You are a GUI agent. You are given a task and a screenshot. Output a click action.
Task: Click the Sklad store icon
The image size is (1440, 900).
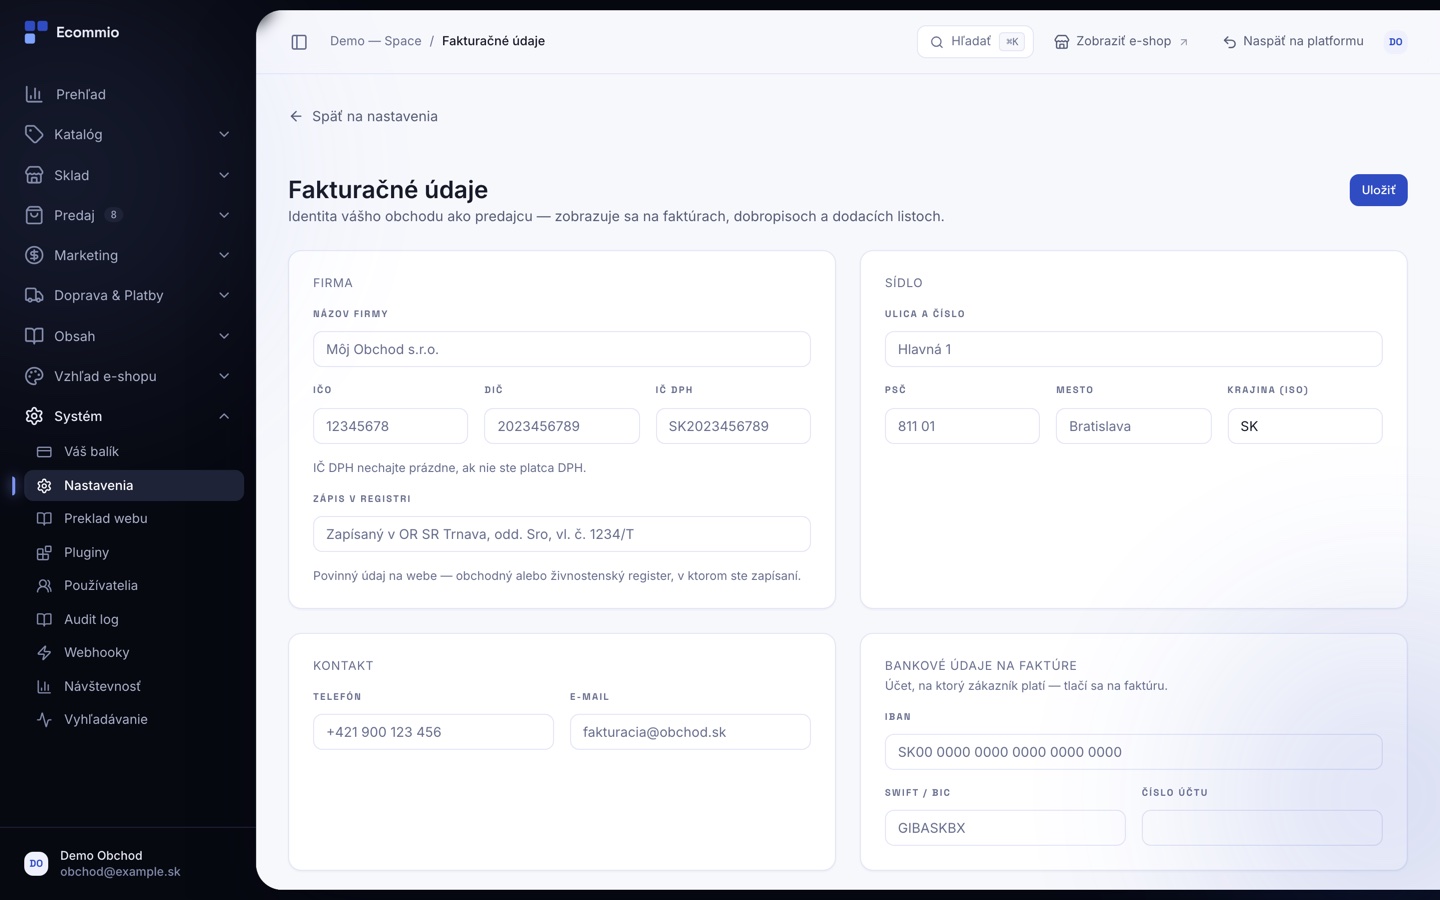pos(34,175)
